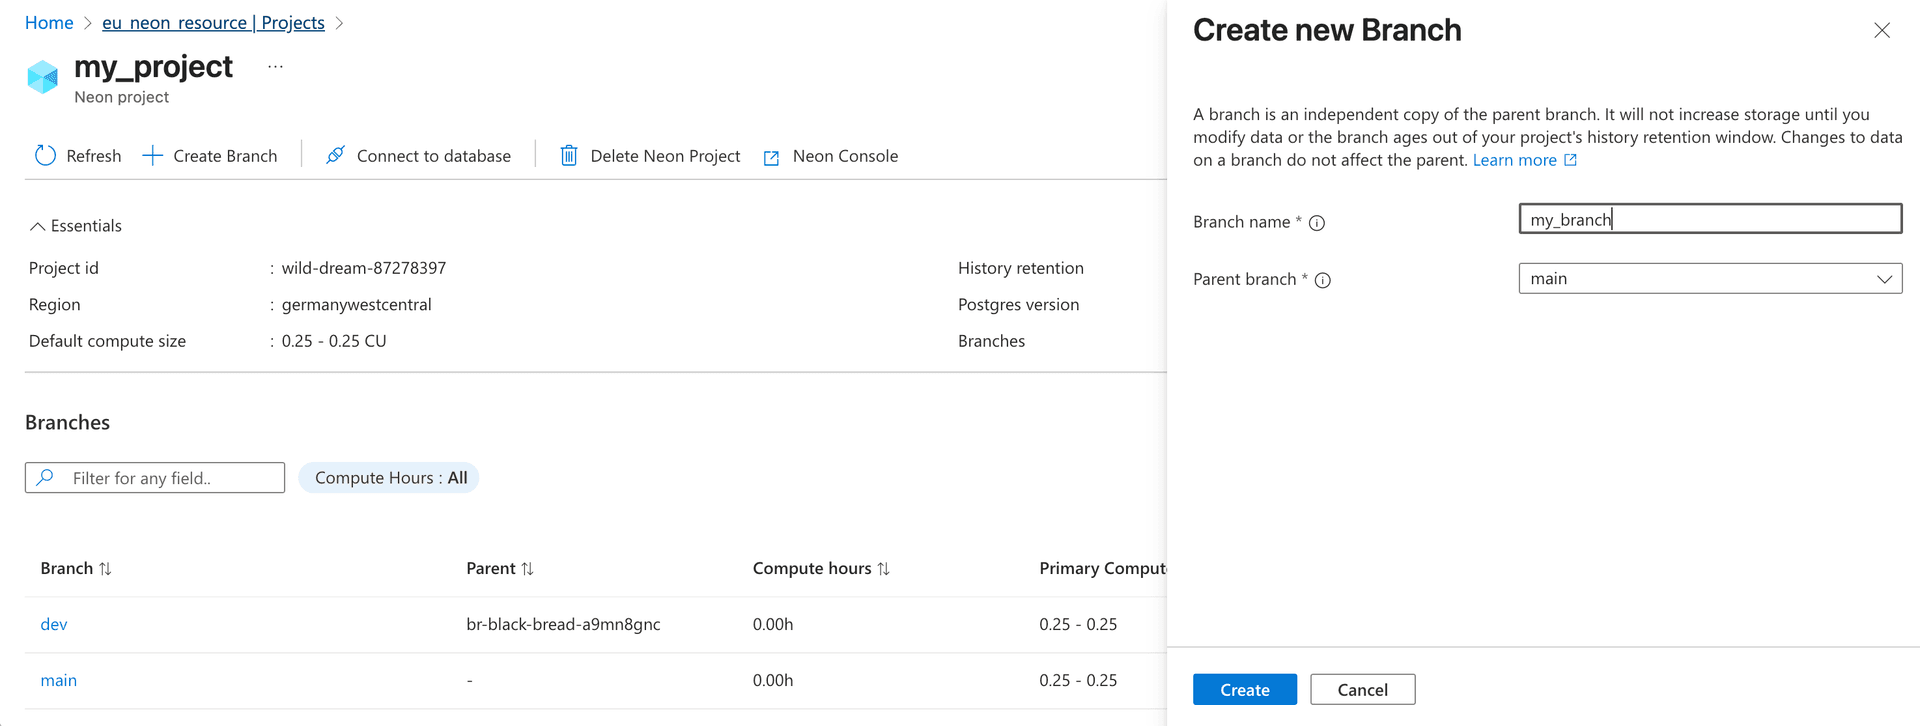Viewport: 1920px width, 726px height.
Task: Open the my_project ellipsis menu
Action: pos(275,67)
